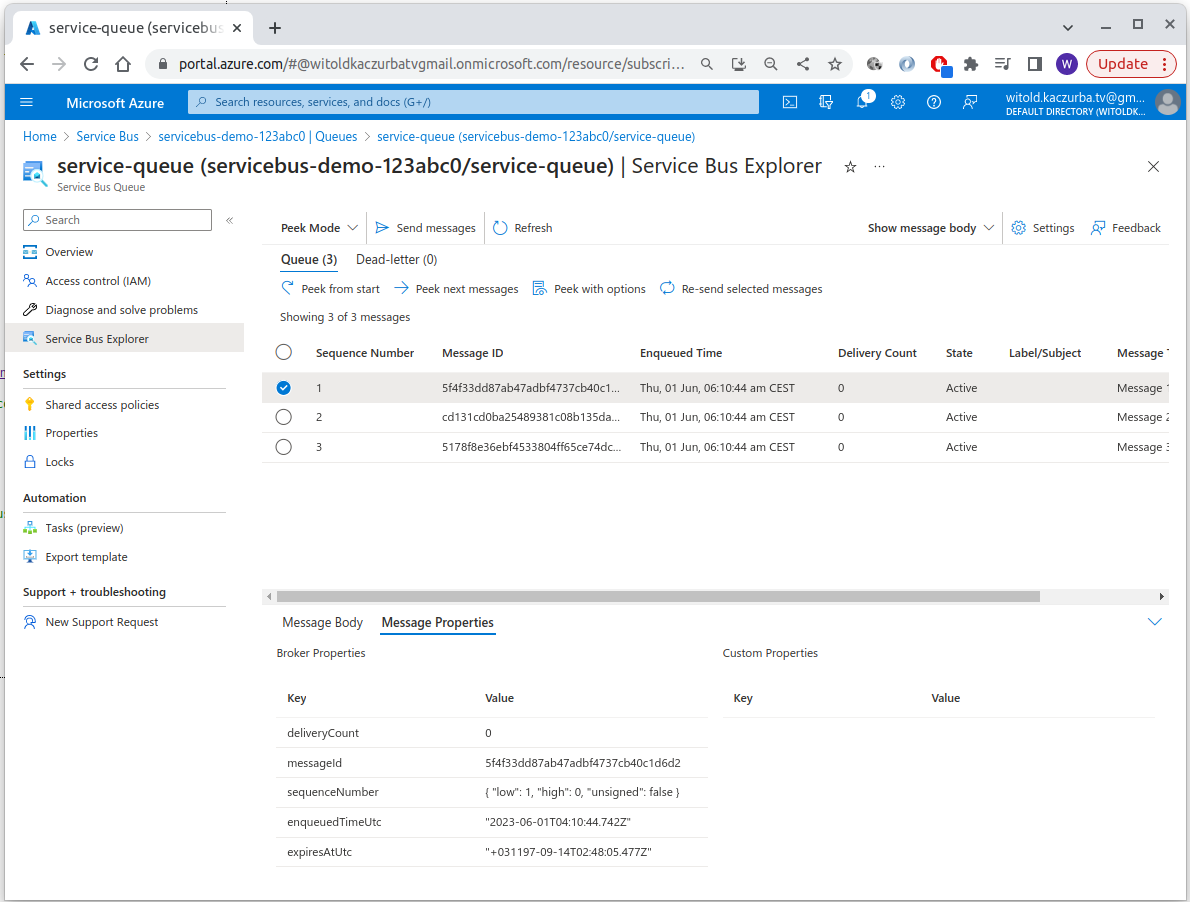This screenshot has height=902, width=1190.
Task: Refresh the Service Bus Explorer
Action: pyautogui.click(x=522, y=228)
